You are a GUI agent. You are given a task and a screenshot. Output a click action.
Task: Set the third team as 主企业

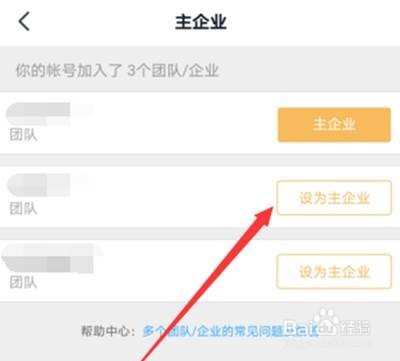click(x=334, y=271)
